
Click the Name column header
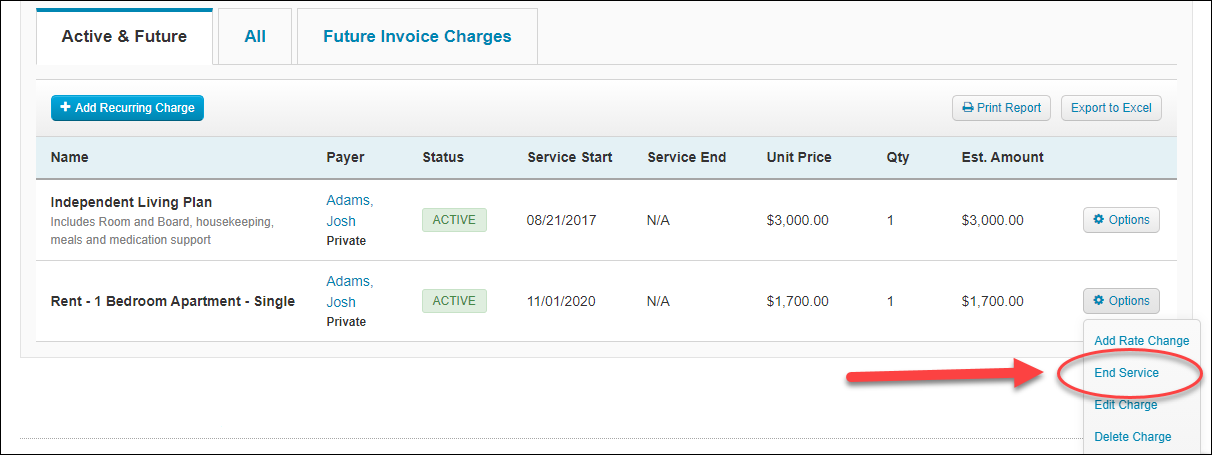point(70,157)
